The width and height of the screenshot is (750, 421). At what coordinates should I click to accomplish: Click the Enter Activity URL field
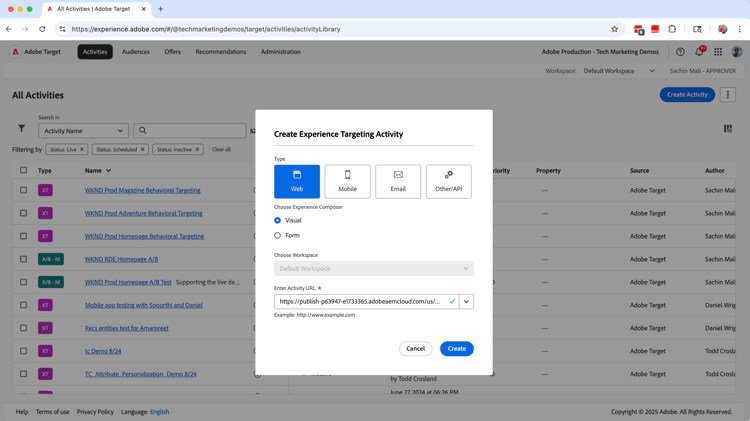(x=360, y=301)
